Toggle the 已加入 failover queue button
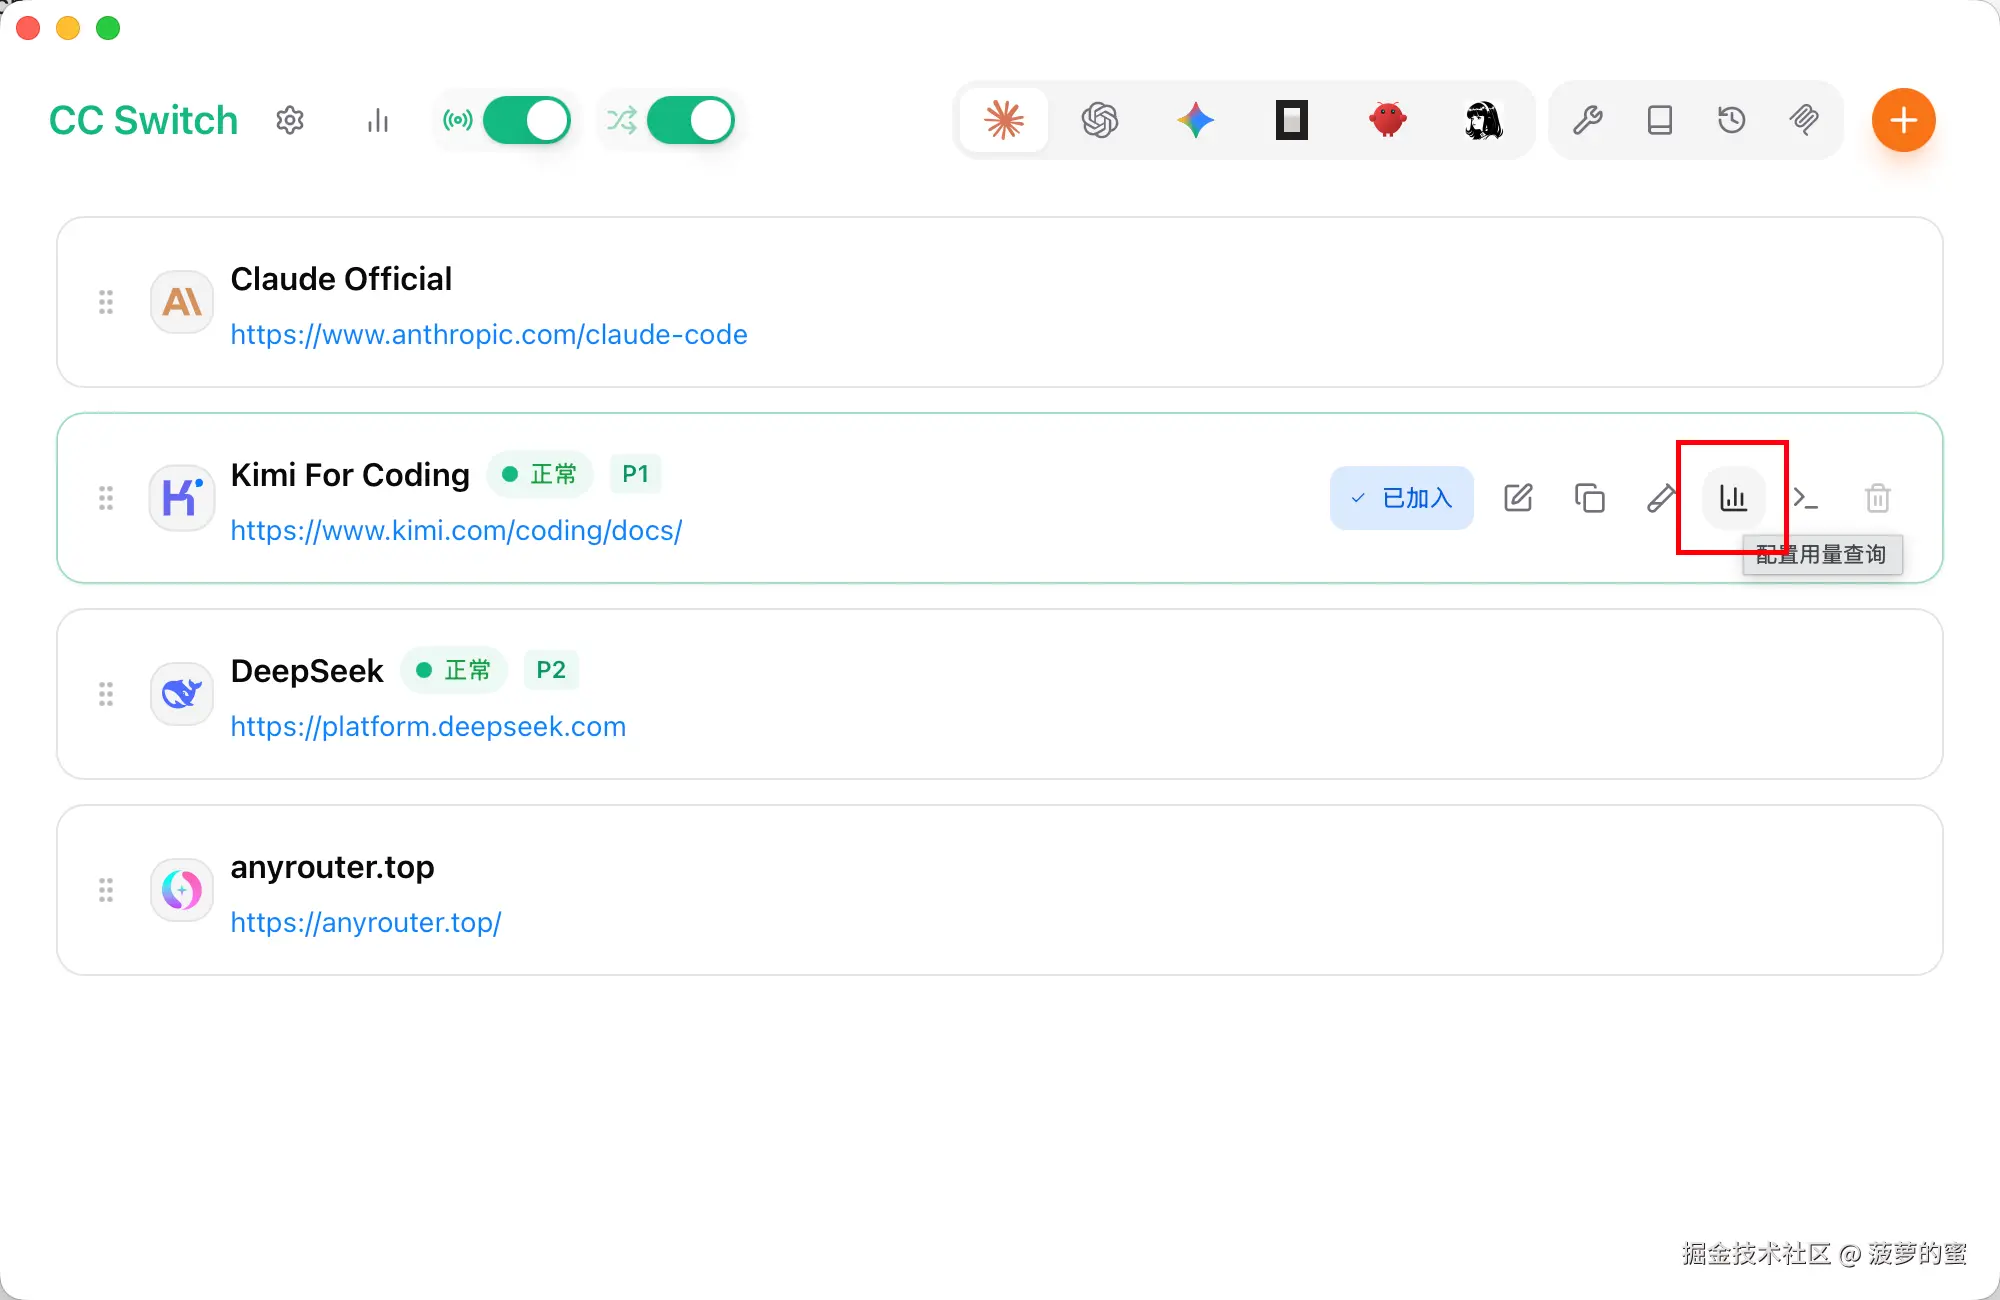Screen dimensions: 2000x1300 point(1401,498)
